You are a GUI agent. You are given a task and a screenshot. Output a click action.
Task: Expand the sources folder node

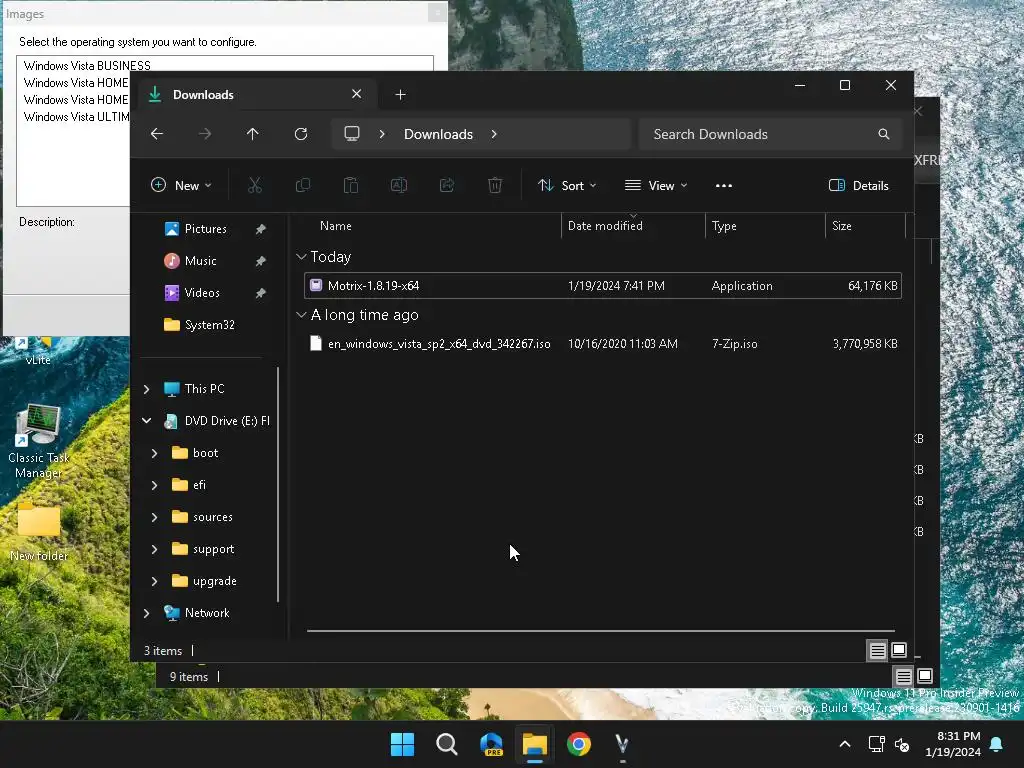point(154,517)
